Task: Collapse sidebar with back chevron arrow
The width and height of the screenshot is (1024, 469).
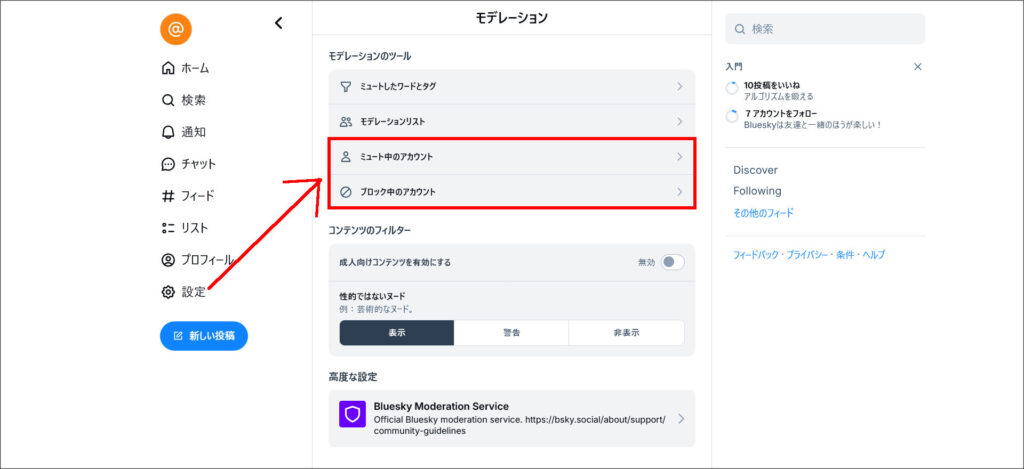Action: (278, 23)
